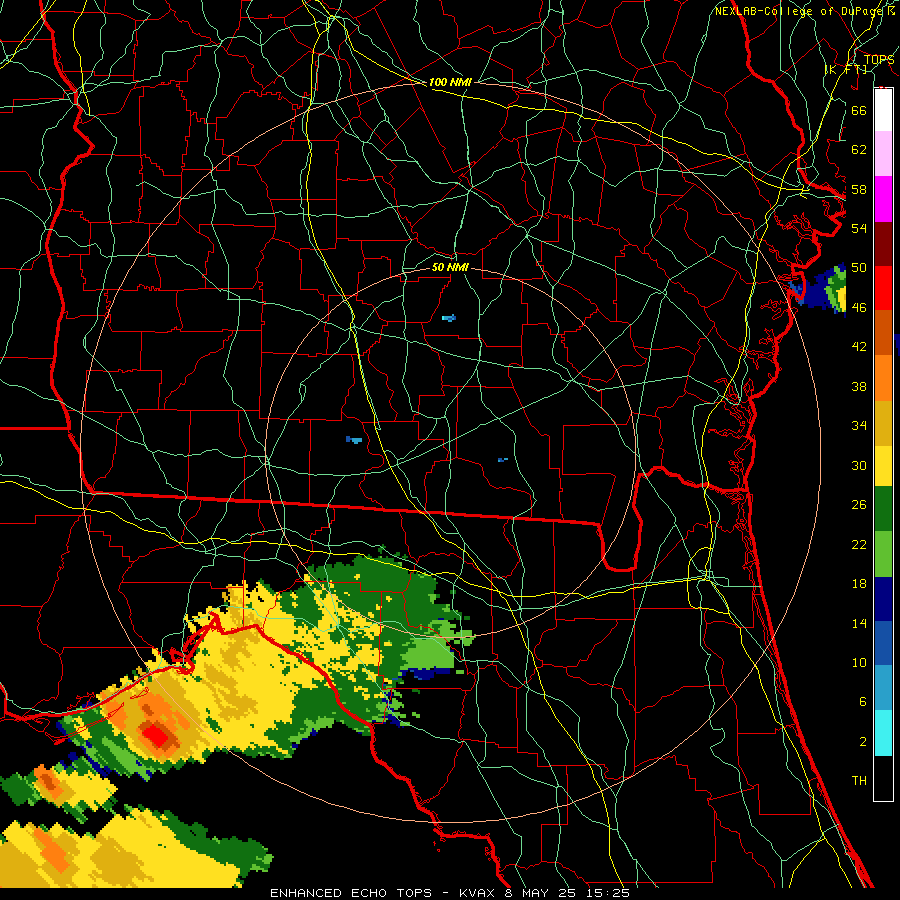The width and height of the screenshot is (900, 900).
Task: Select the magenta legend color band
Action: point(883,199)
